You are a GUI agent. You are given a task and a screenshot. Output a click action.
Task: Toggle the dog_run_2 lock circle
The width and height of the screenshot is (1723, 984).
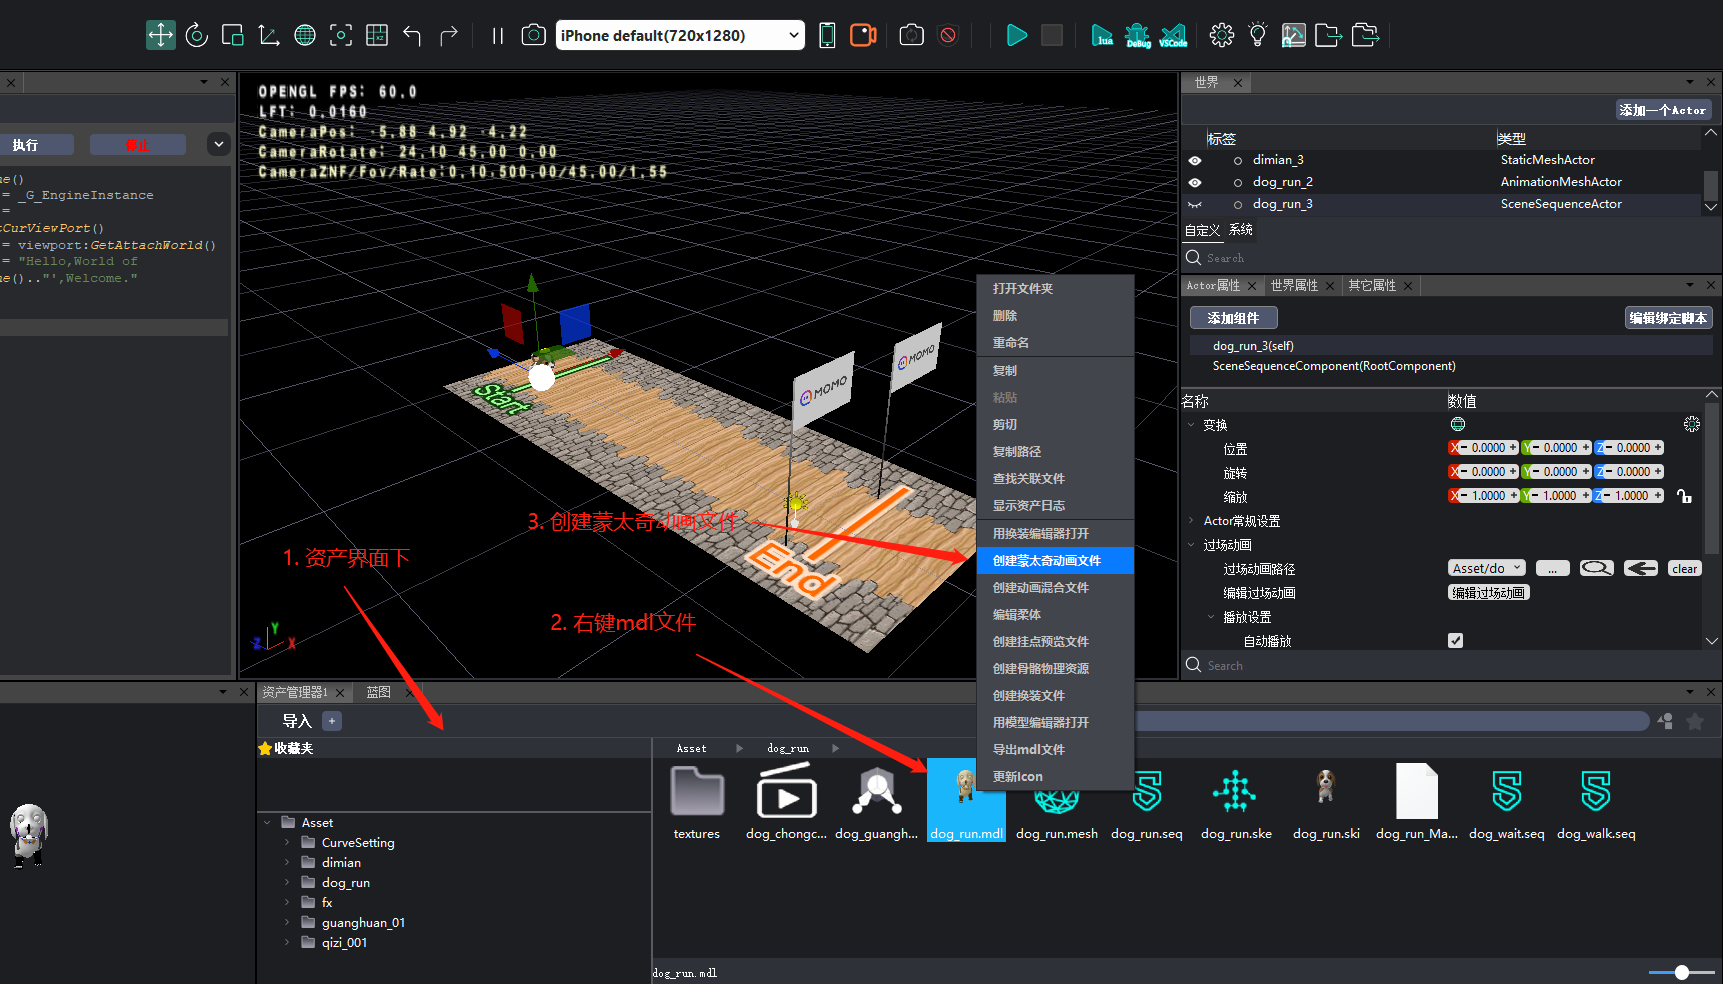[x=1238, y=182]
